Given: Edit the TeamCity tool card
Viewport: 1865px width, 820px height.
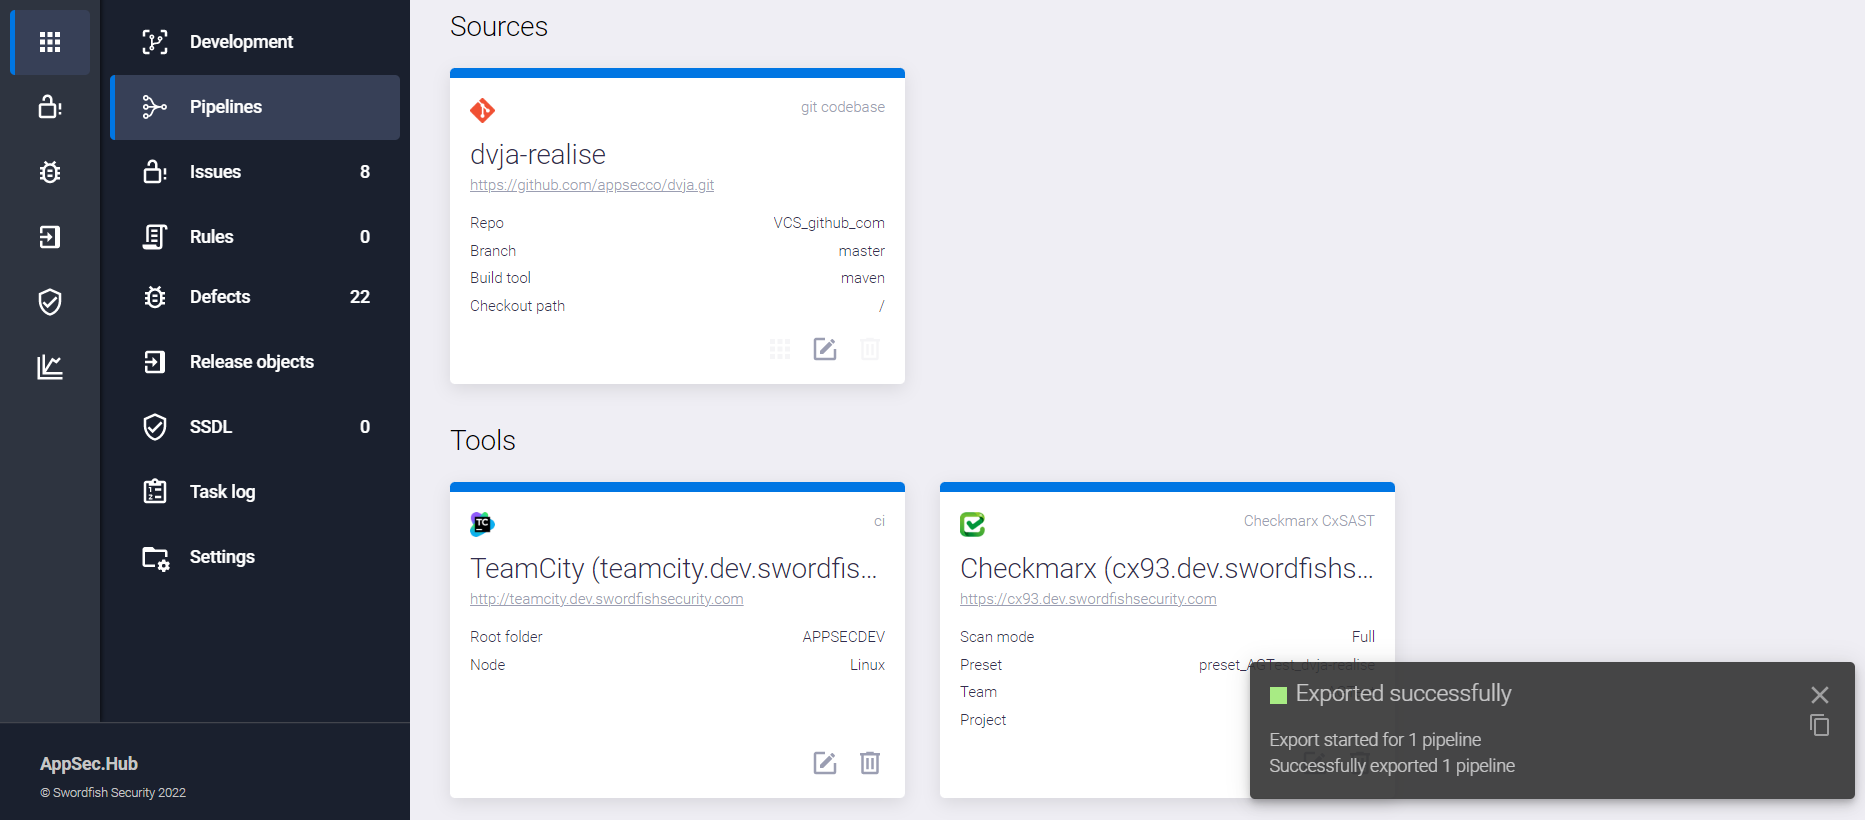Looking at the screenshot, I should point(825,763).
